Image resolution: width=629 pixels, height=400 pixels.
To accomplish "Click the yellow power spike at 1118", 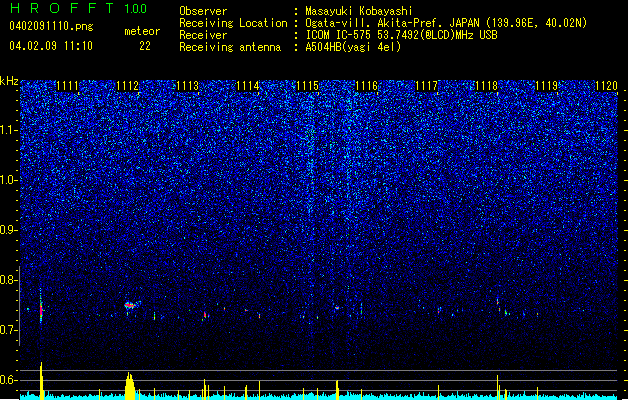I will [497, 386].
